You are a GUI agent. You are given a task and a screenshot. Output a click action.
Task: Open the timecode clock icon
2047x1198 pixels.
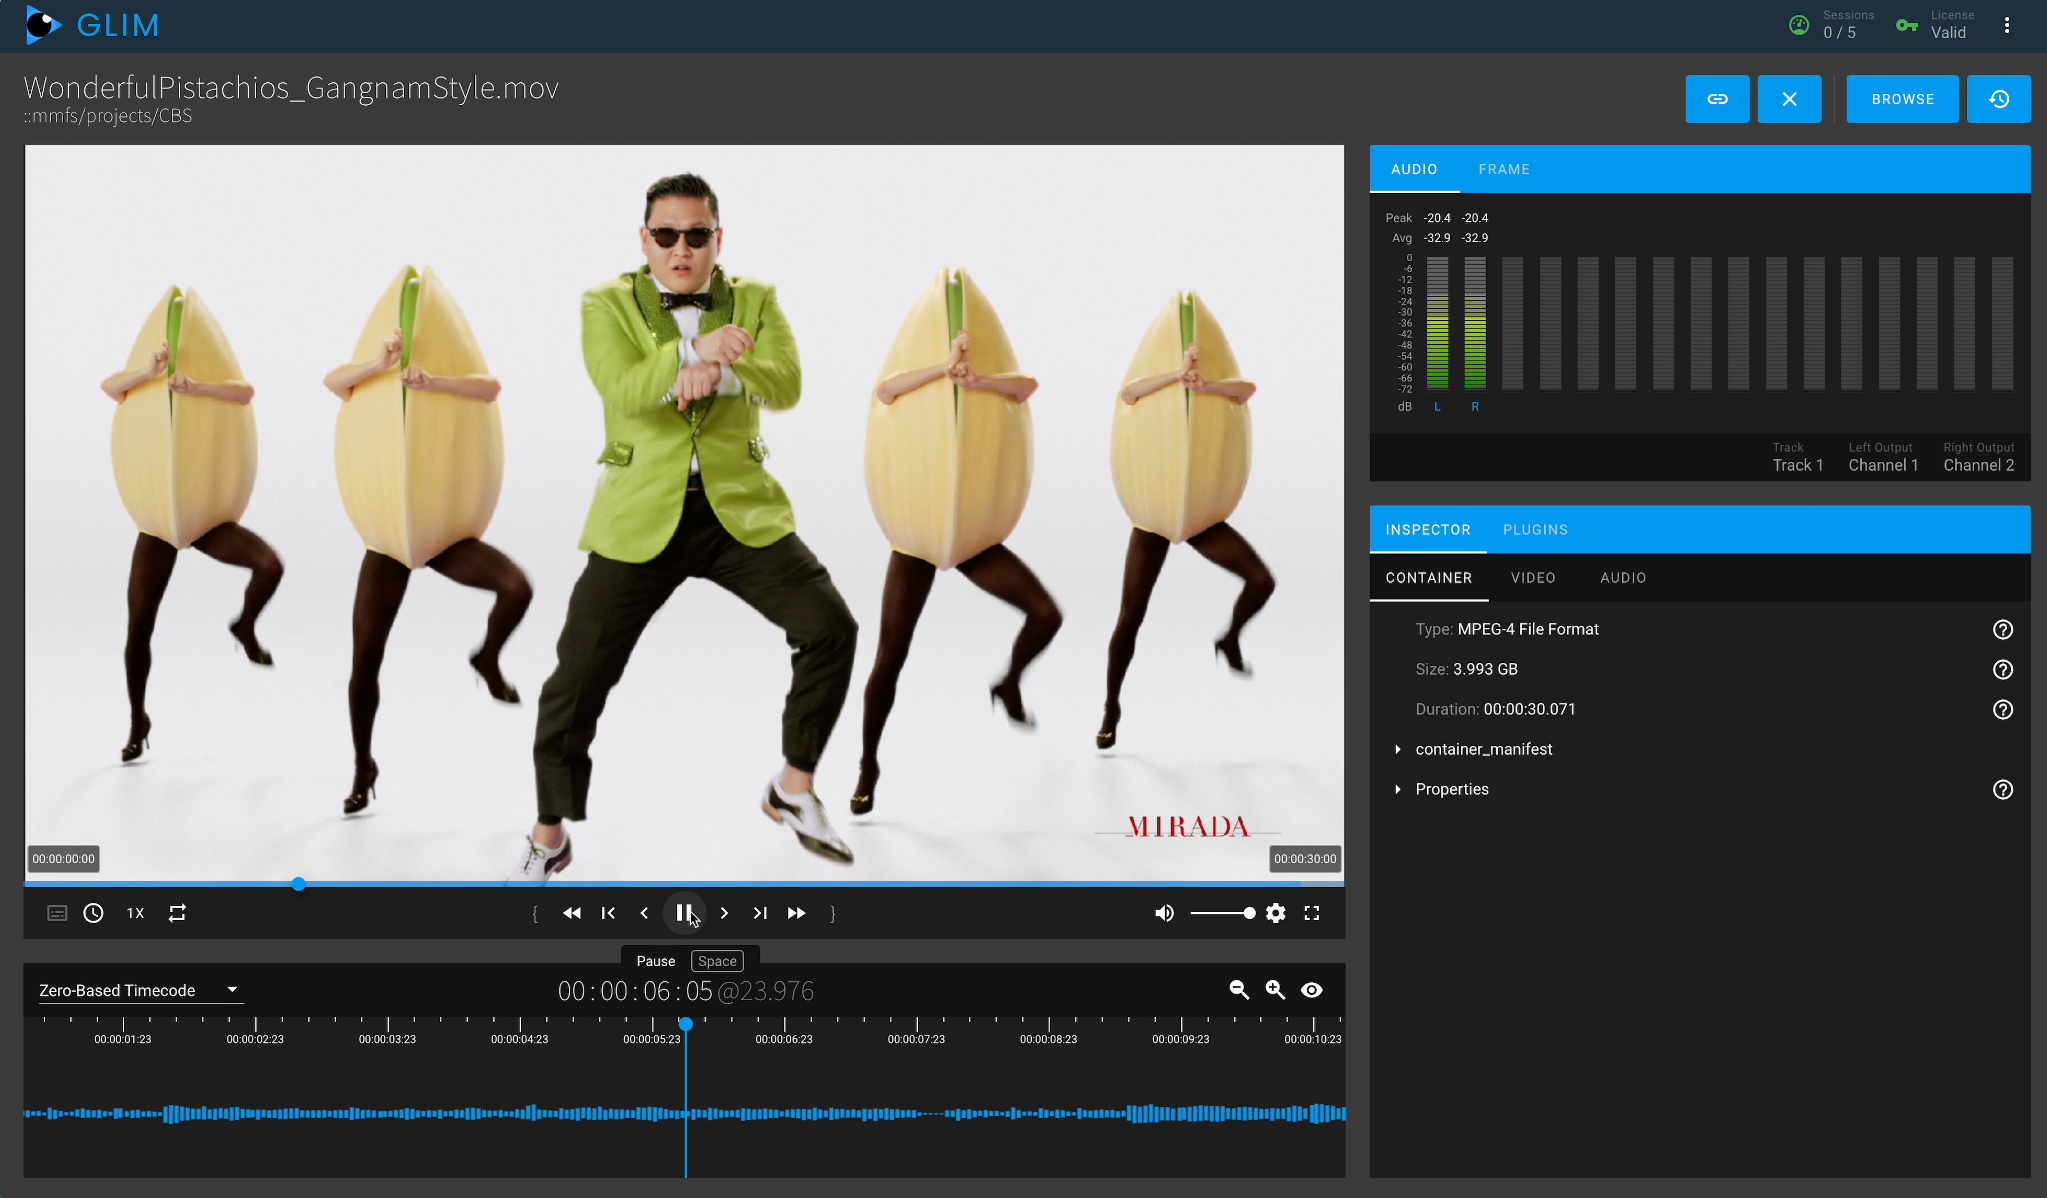point(93,913)
